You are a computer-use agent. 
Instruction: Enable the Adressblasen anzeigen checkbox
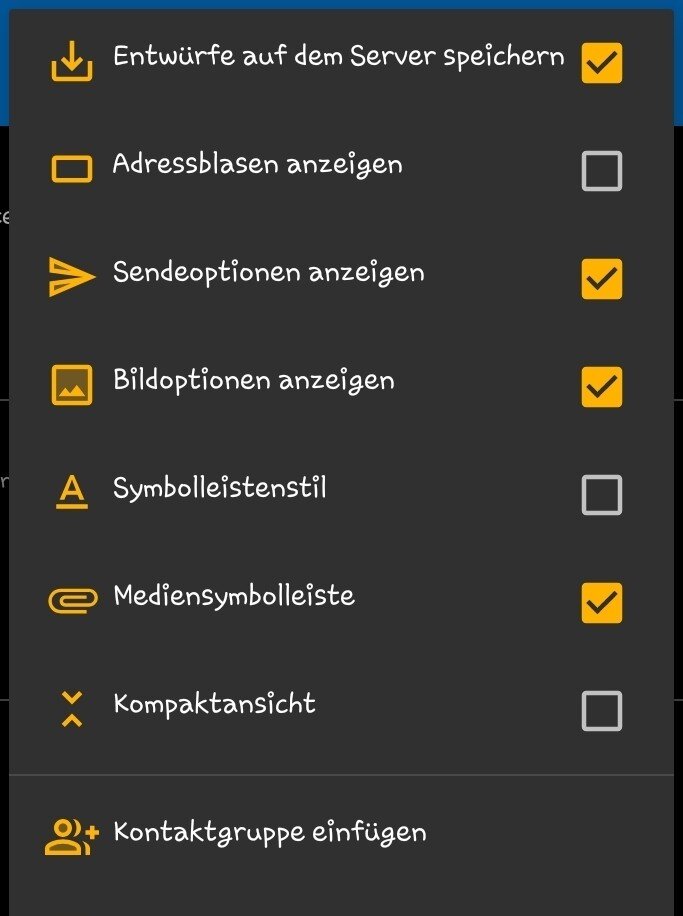pyautogui.click(x=601, y=171)
